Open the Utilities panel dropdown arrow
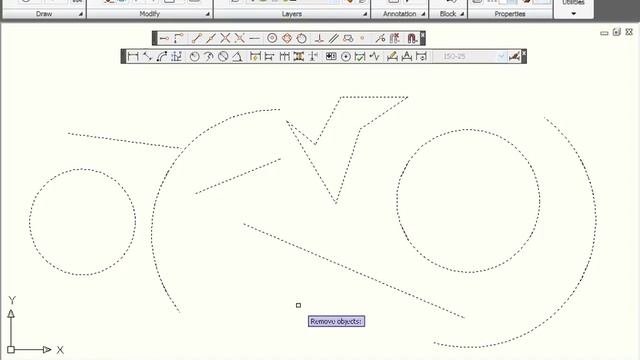The width and height of the screenshot is (640, 360). [x=573, y=13]
